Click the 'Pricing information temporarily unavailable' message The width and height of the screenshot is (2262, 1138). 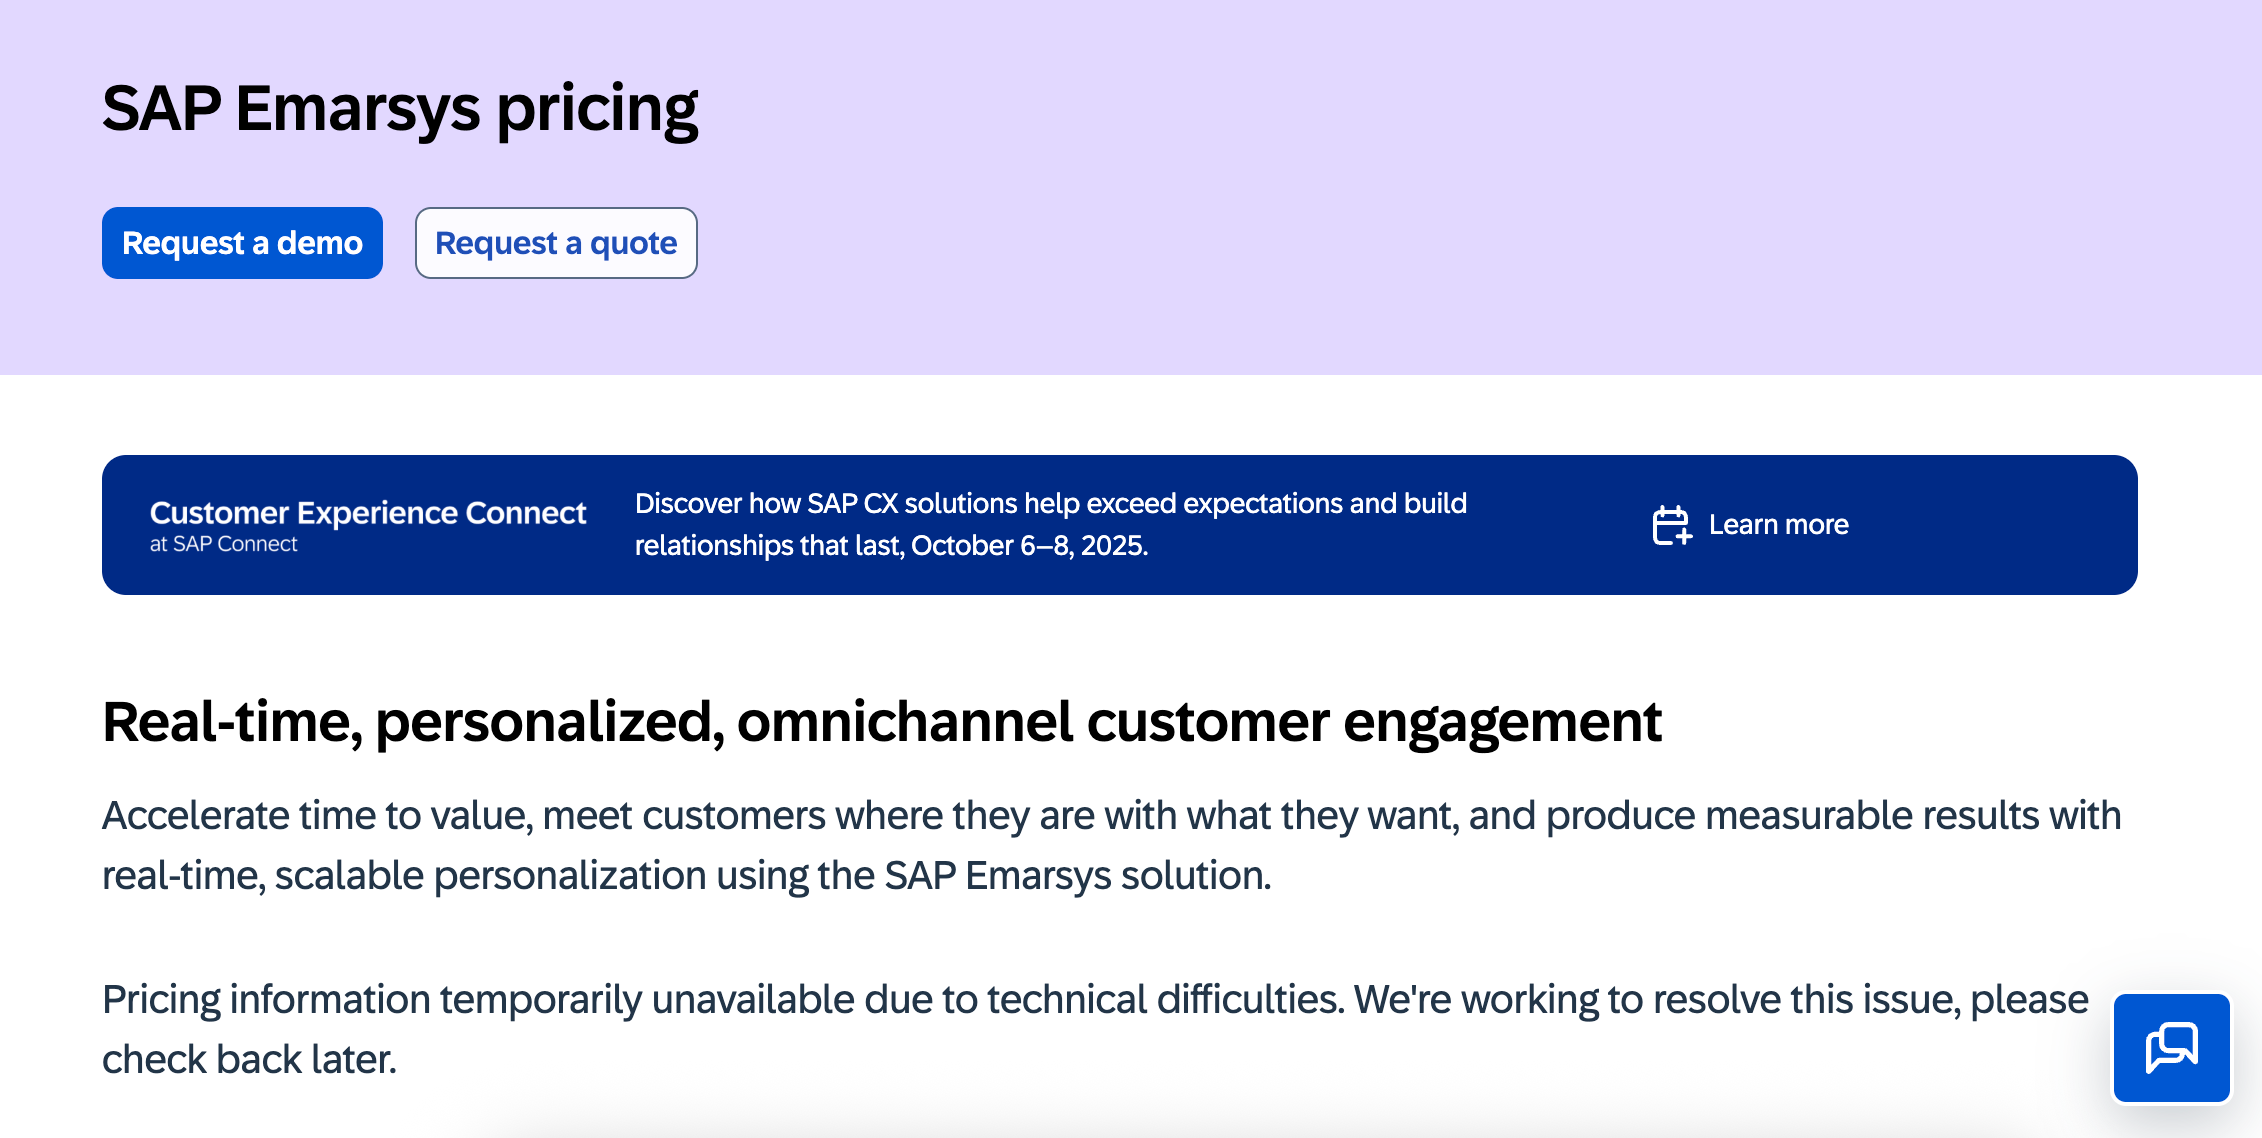point(1095,1029)
